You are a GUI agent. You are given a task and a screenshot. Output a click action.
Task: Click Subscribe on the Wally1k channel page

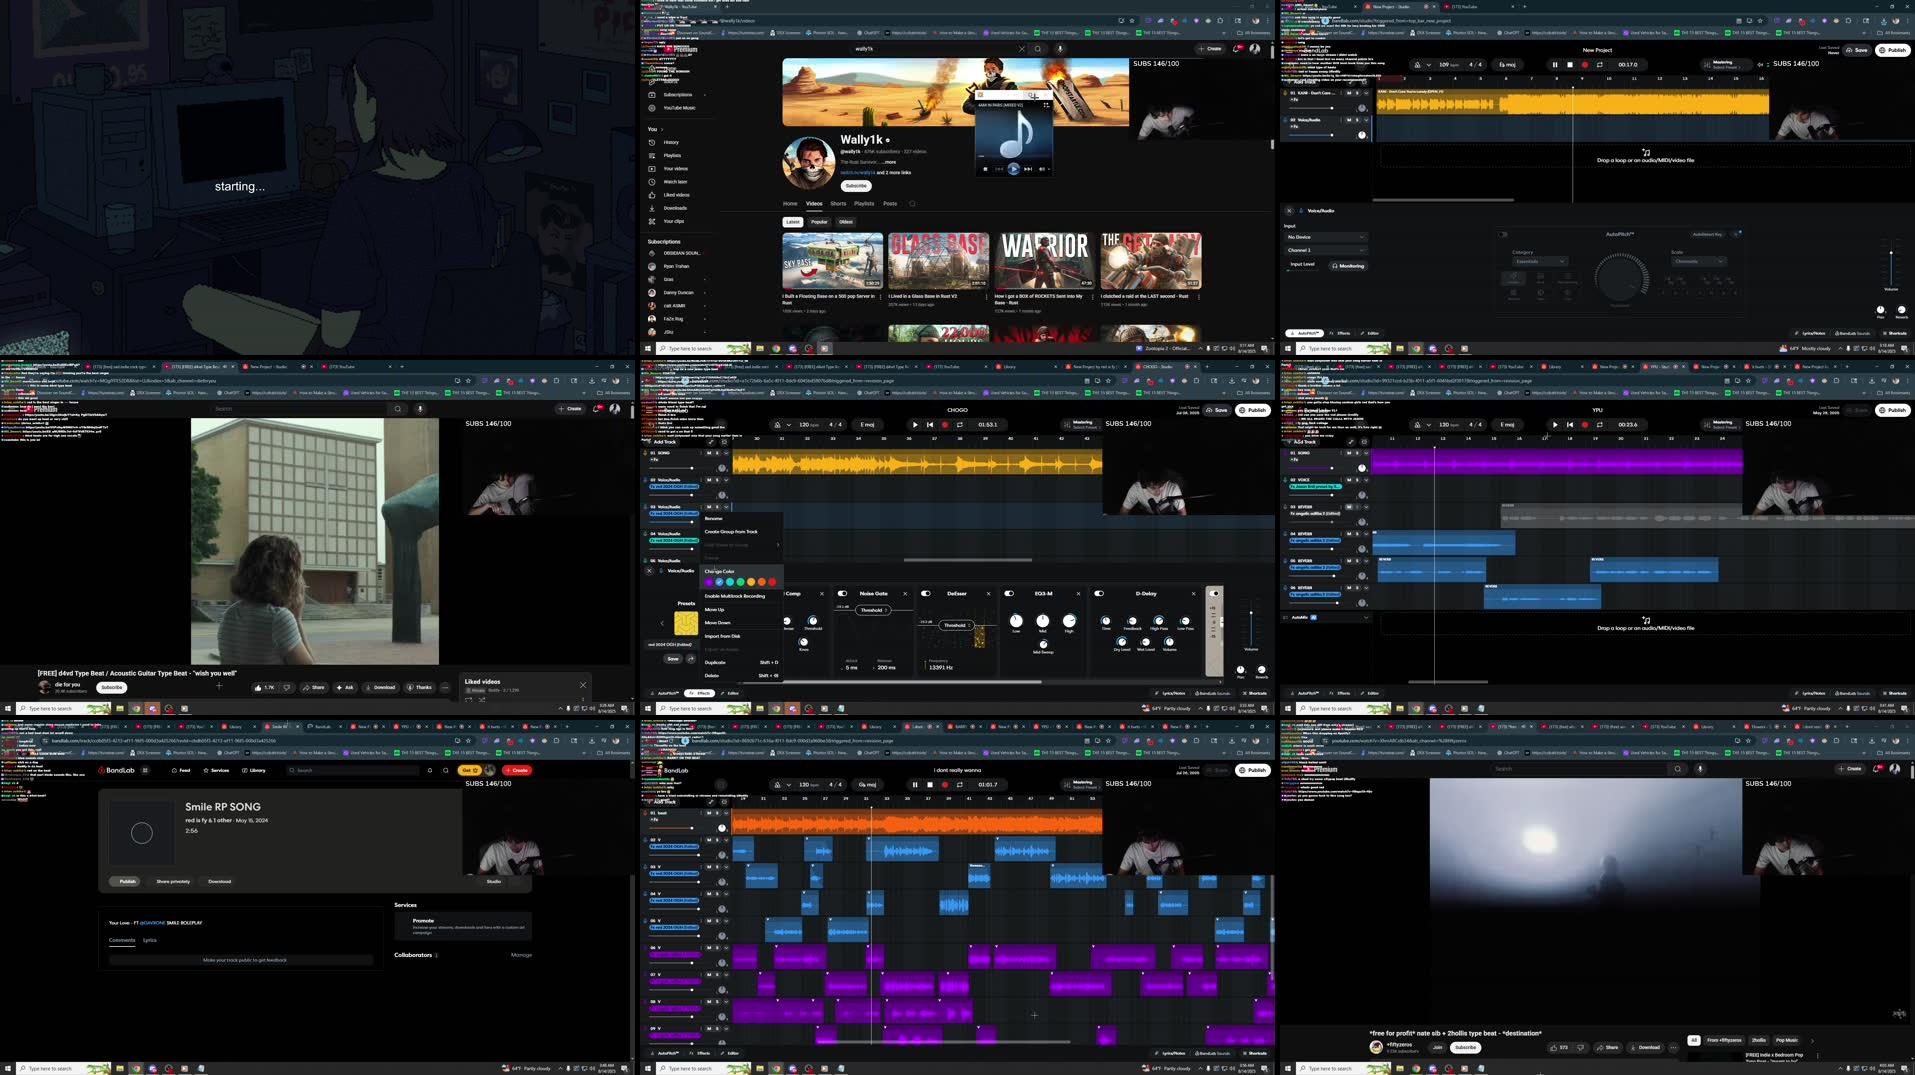(856, 186)
